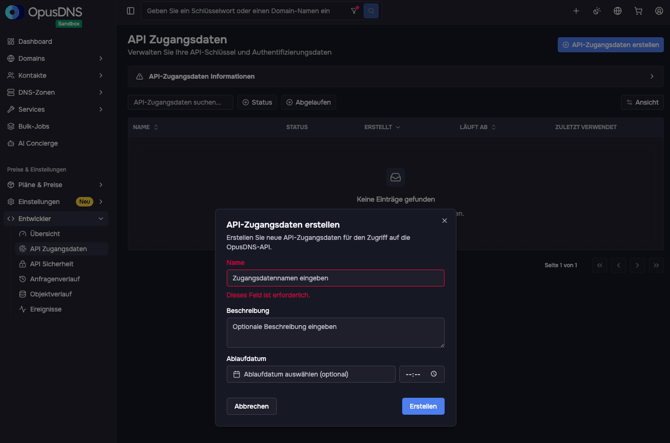
Task: Click Ablaufdatum auswählen date picker
Action: [311, 374]
